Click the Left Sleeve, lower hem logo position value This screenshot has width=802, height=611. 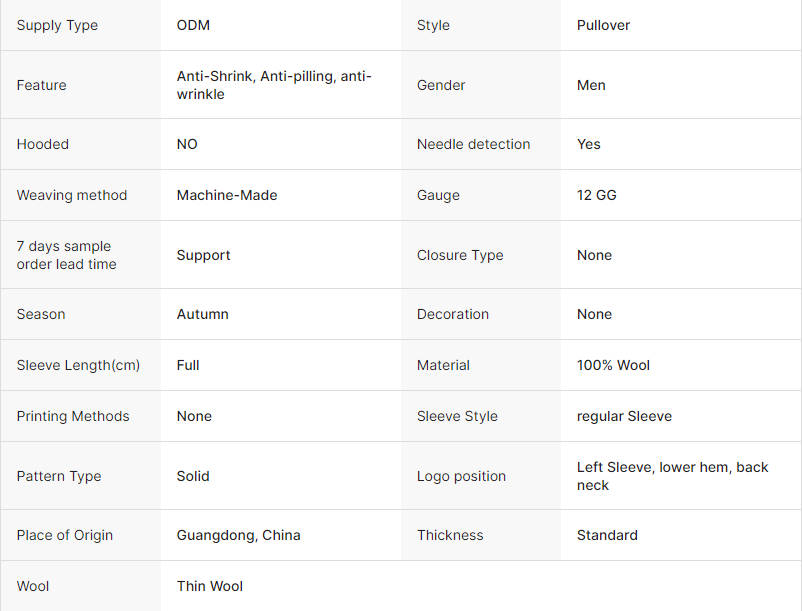click(x=673, y=476)
